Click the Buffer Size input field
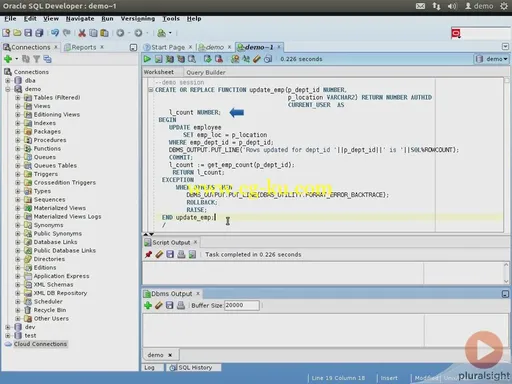 [242, 305]
